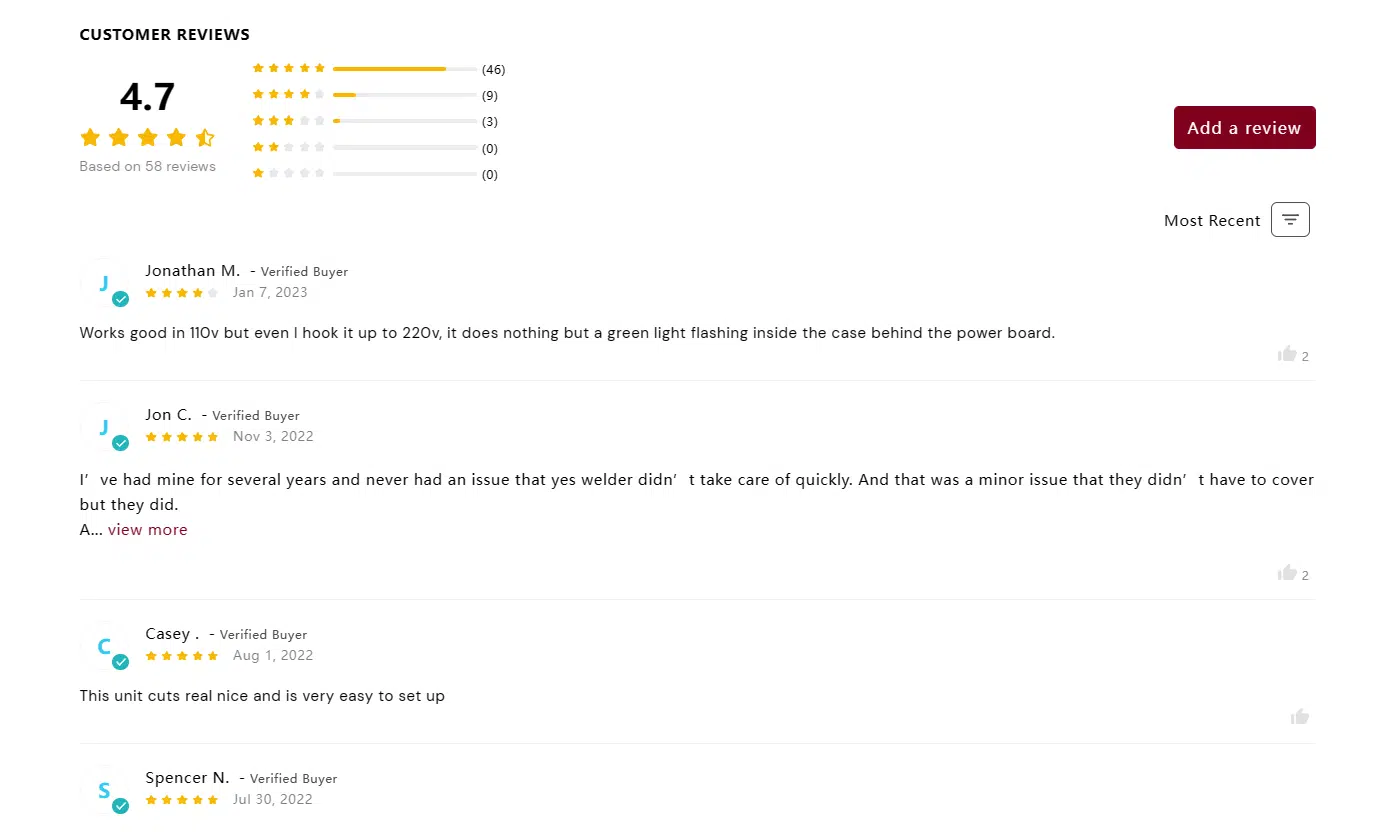Open the Most Recent sort filter icon

coord(1290,220)
